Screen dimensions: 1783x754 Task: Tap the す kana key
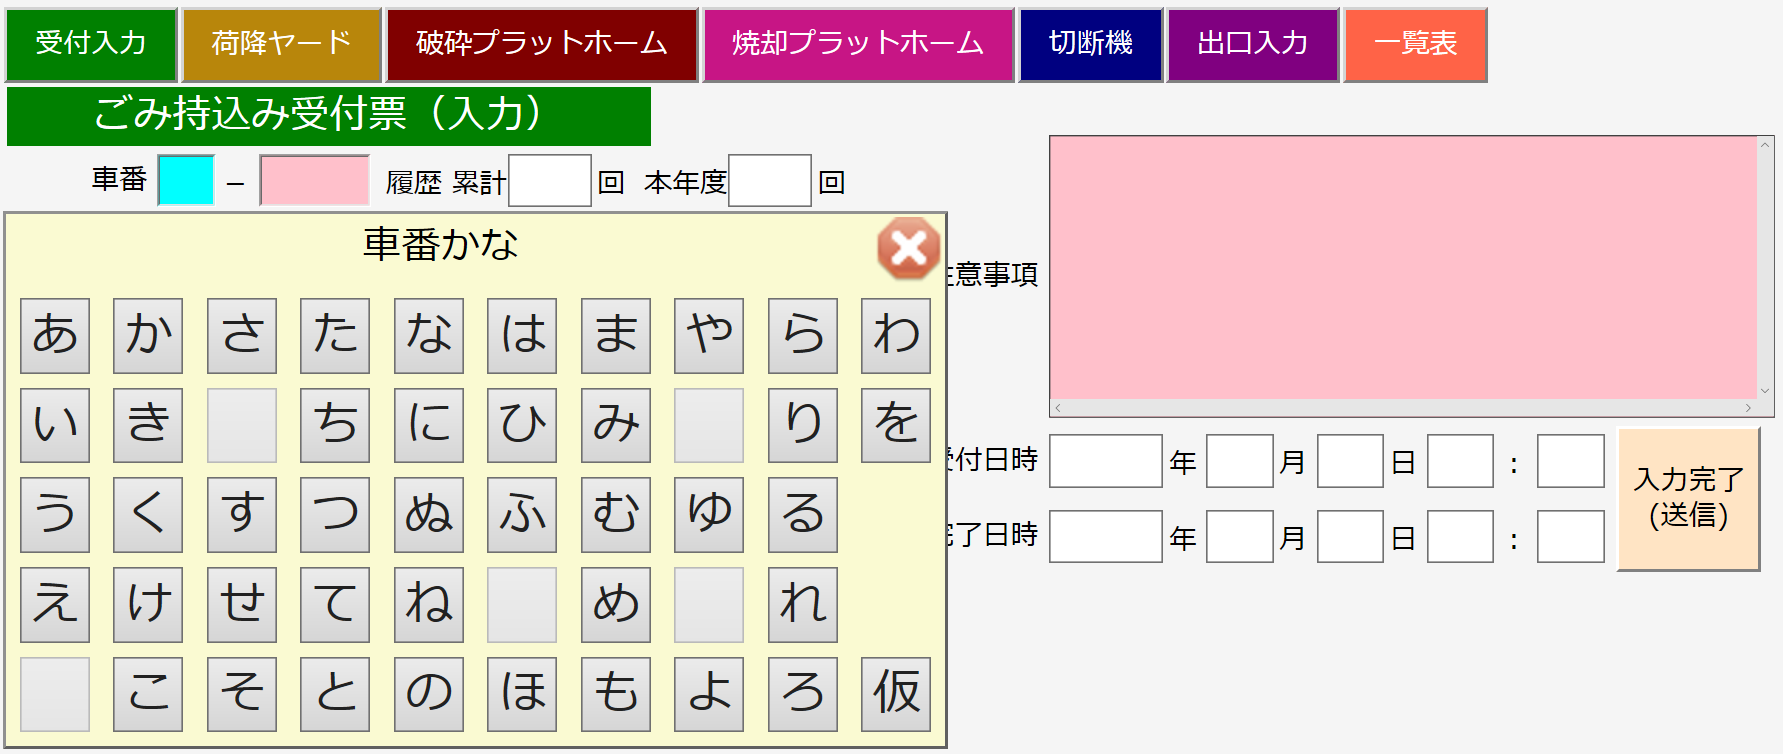tap(242, 515)
